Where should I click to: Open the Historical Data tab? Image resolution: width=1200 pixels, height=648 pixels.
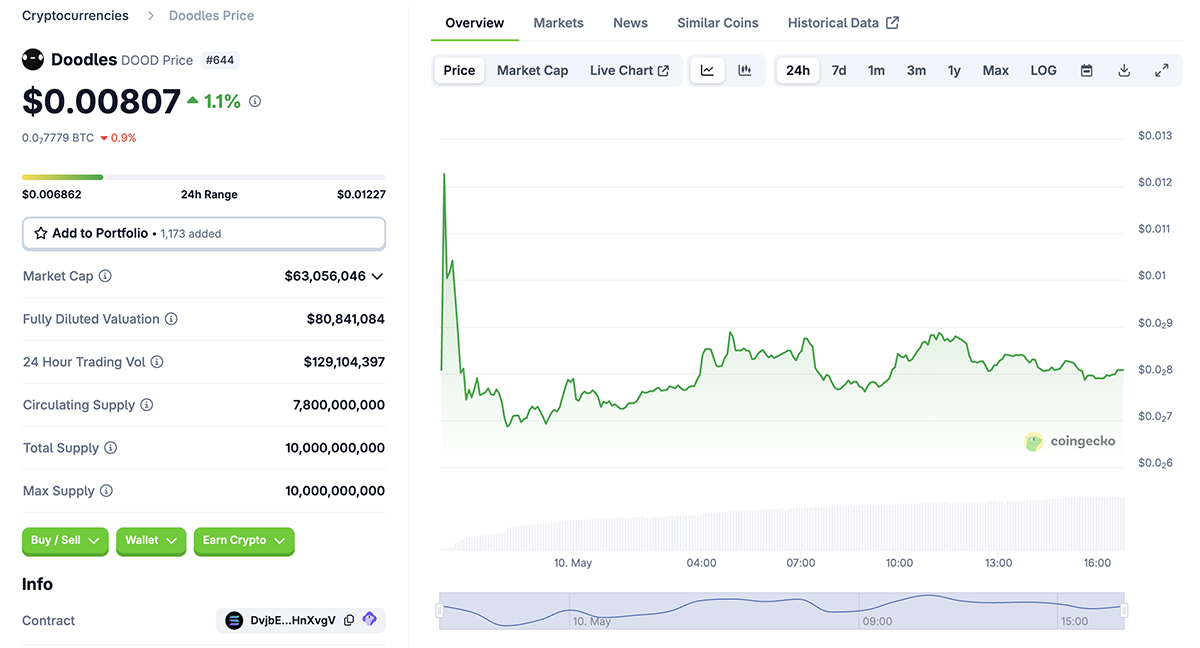[x=843, y=22]
